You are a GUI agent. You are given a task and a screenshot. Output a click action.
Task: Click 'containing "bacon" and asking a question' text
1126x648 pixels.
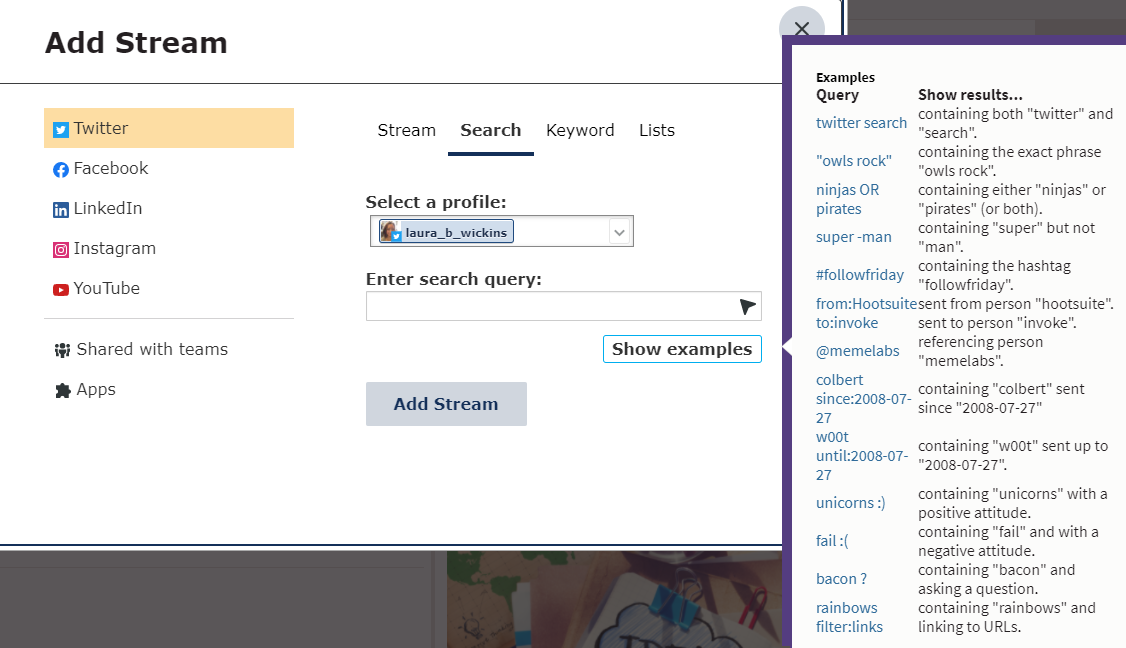(997, 579)
